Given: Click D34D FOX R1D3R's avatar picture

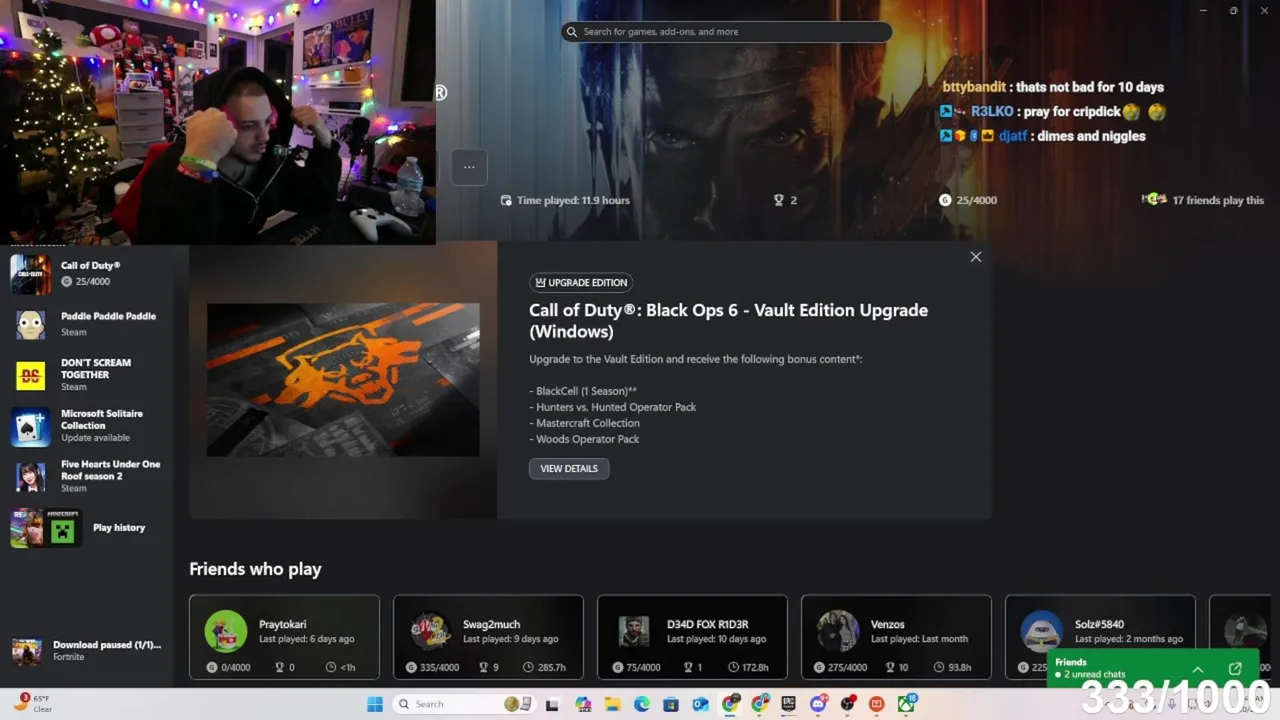Looking at the screenshot, I should (x=634, y=631).
